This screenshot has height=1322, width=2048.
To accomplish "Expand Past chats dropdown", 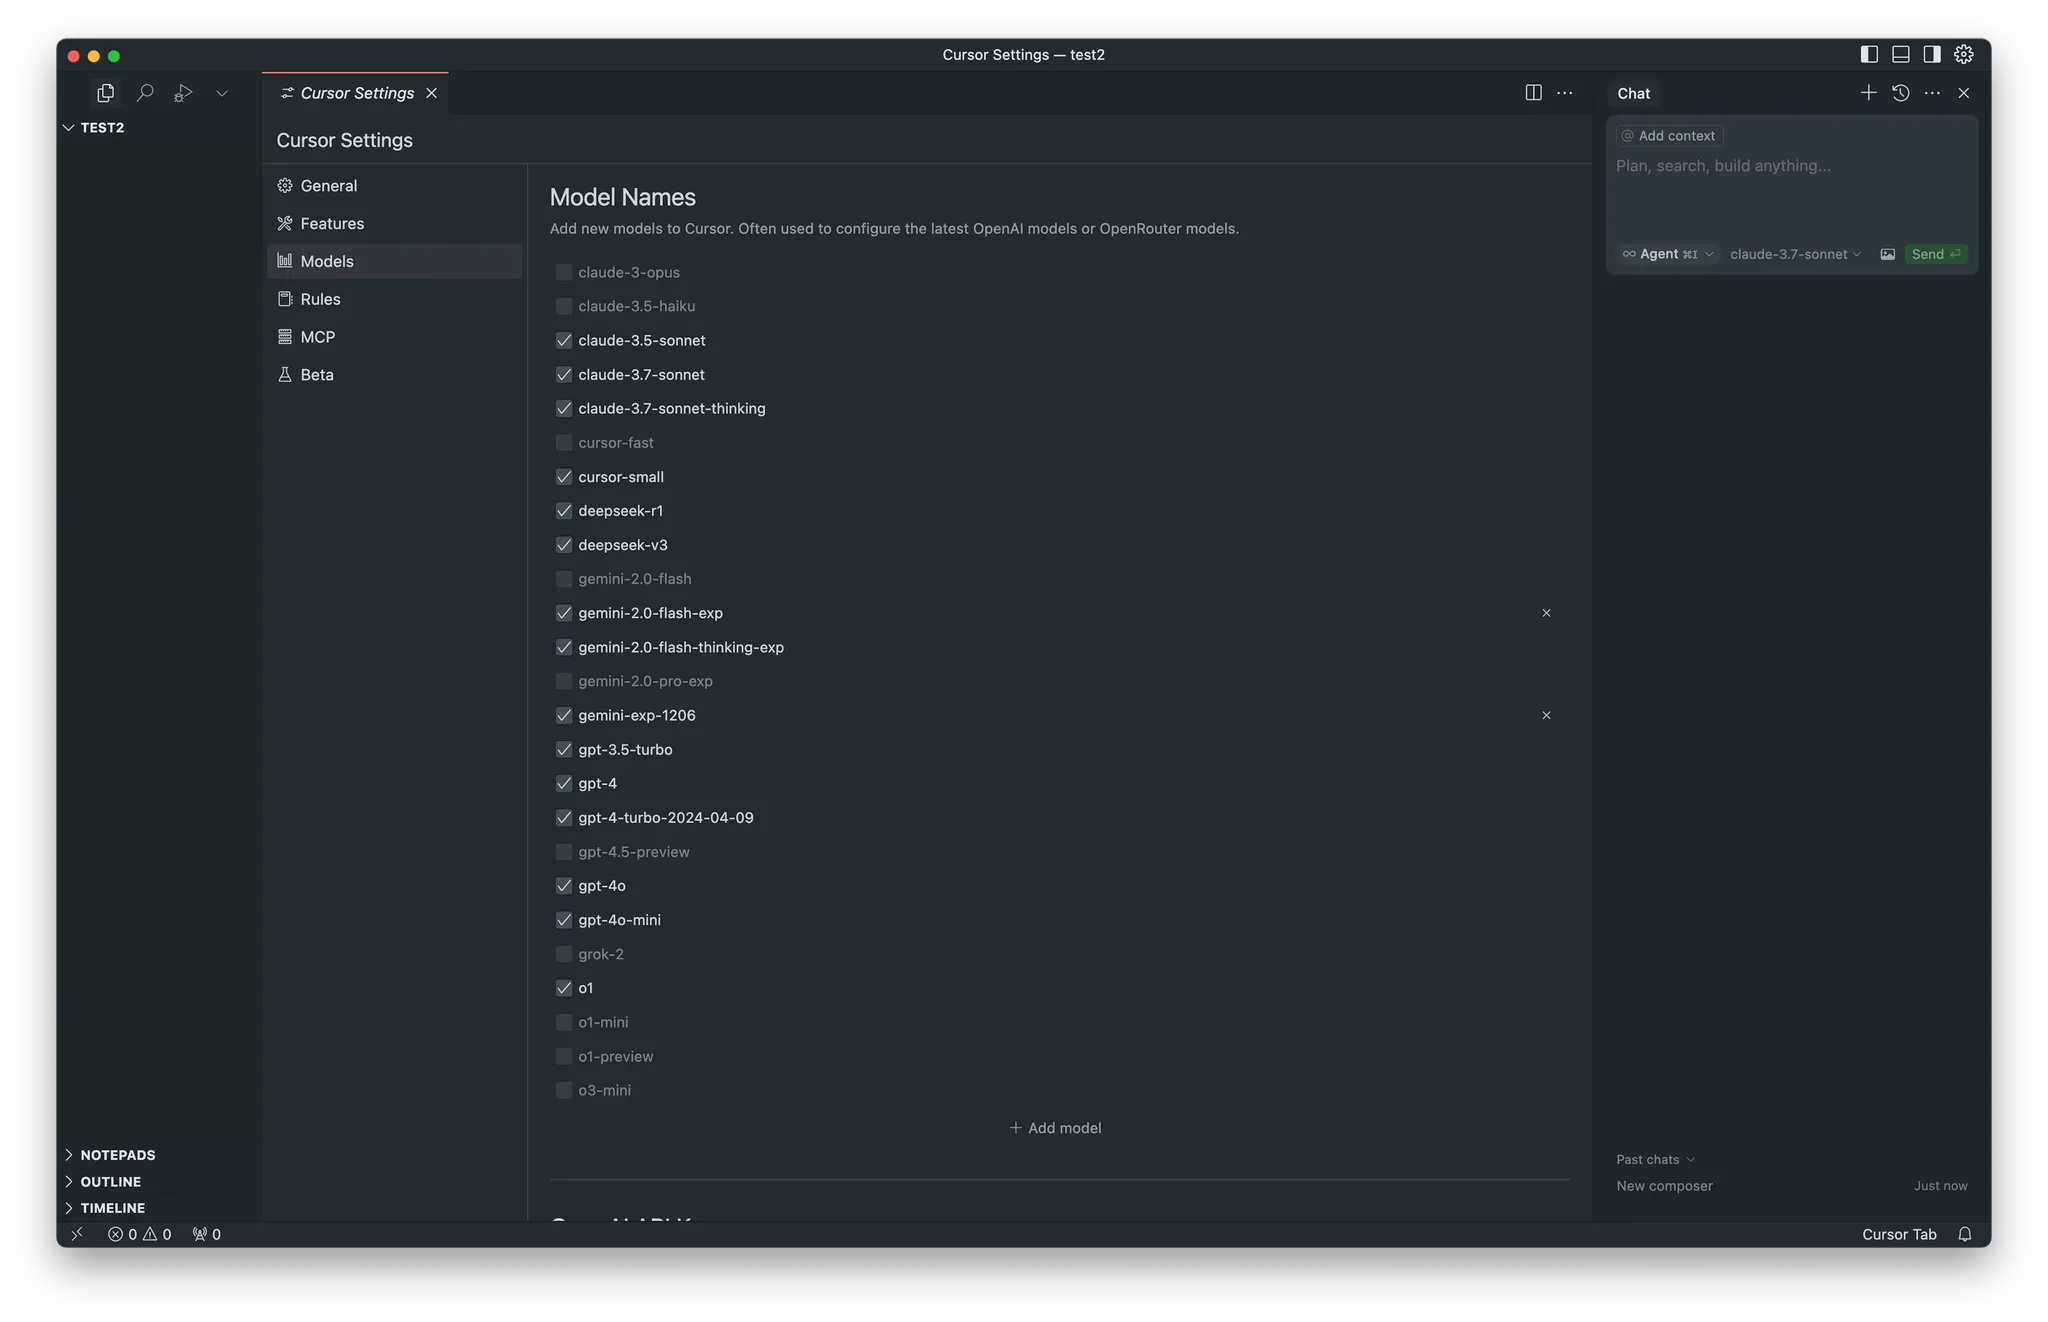I will 1655,1159.
